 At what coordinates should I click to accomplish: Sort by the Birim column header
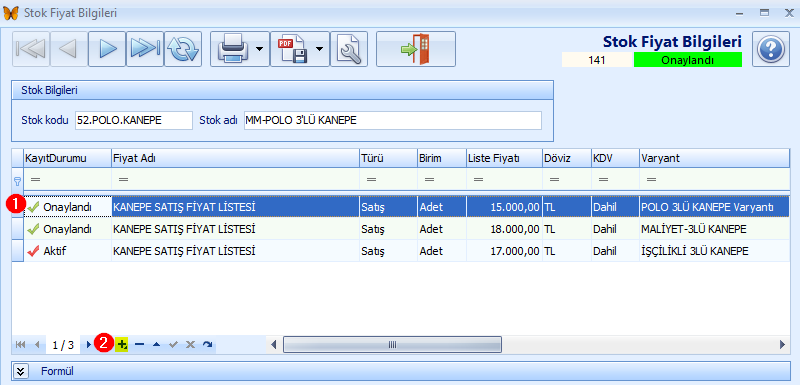pyautogui.click(x=441, y=158)
